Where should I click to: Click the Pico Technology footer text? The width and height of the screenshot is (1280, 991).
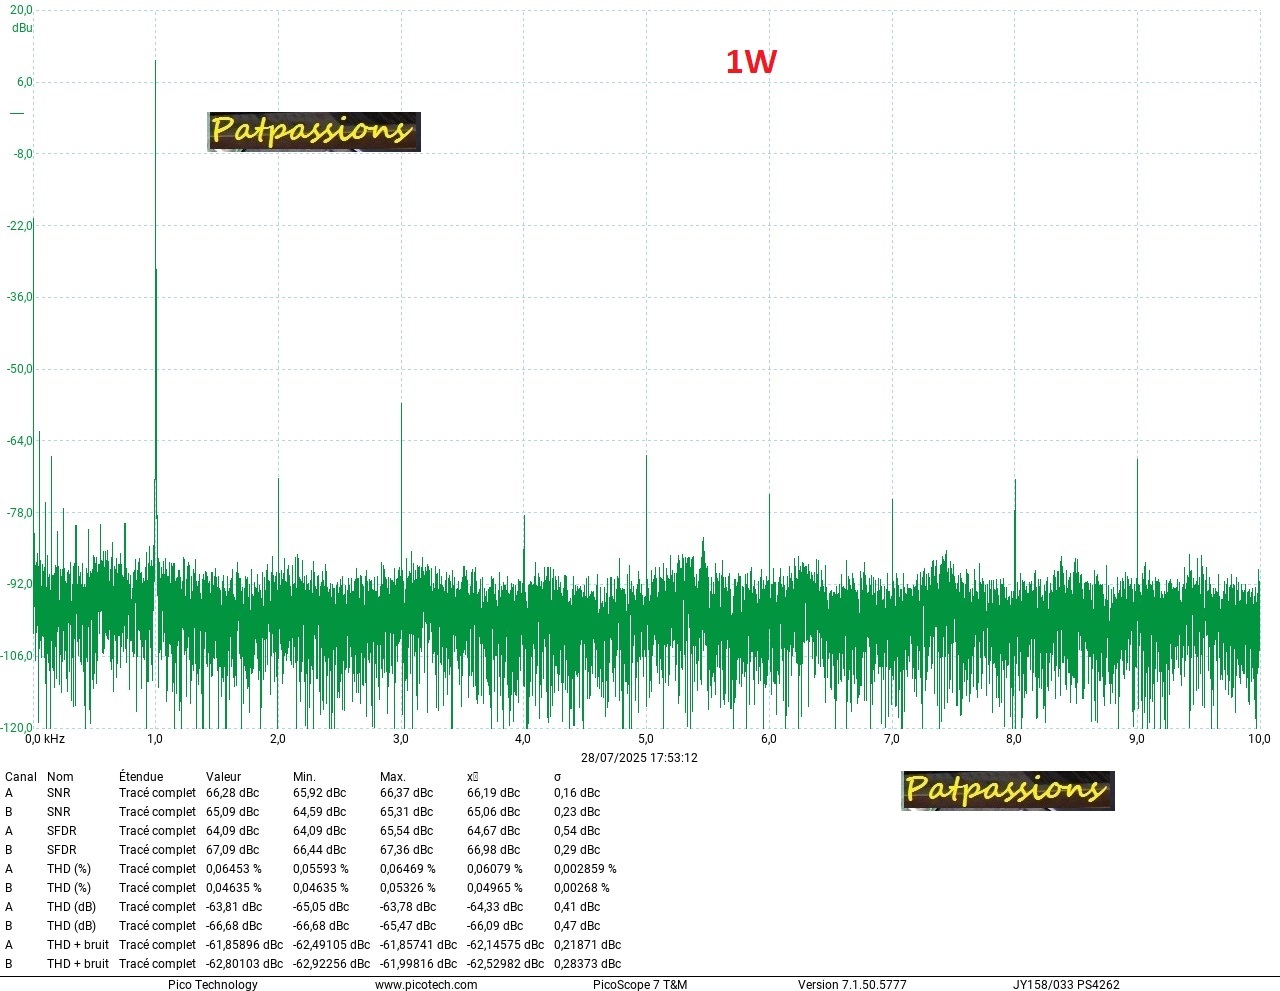(213, 985)
